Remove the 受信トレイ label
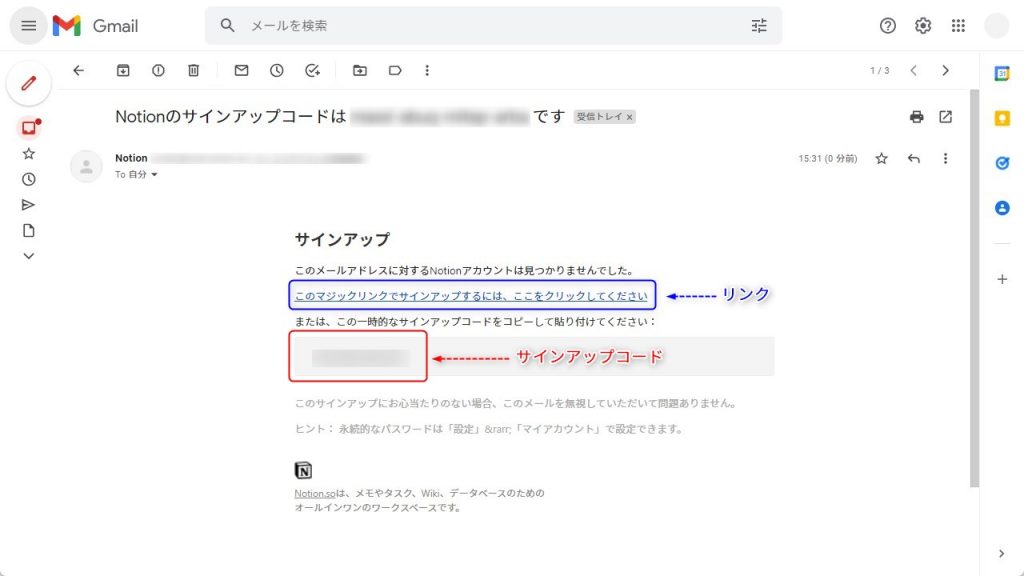The height and width of the screenshot is (576, 1024). (630, 117)
